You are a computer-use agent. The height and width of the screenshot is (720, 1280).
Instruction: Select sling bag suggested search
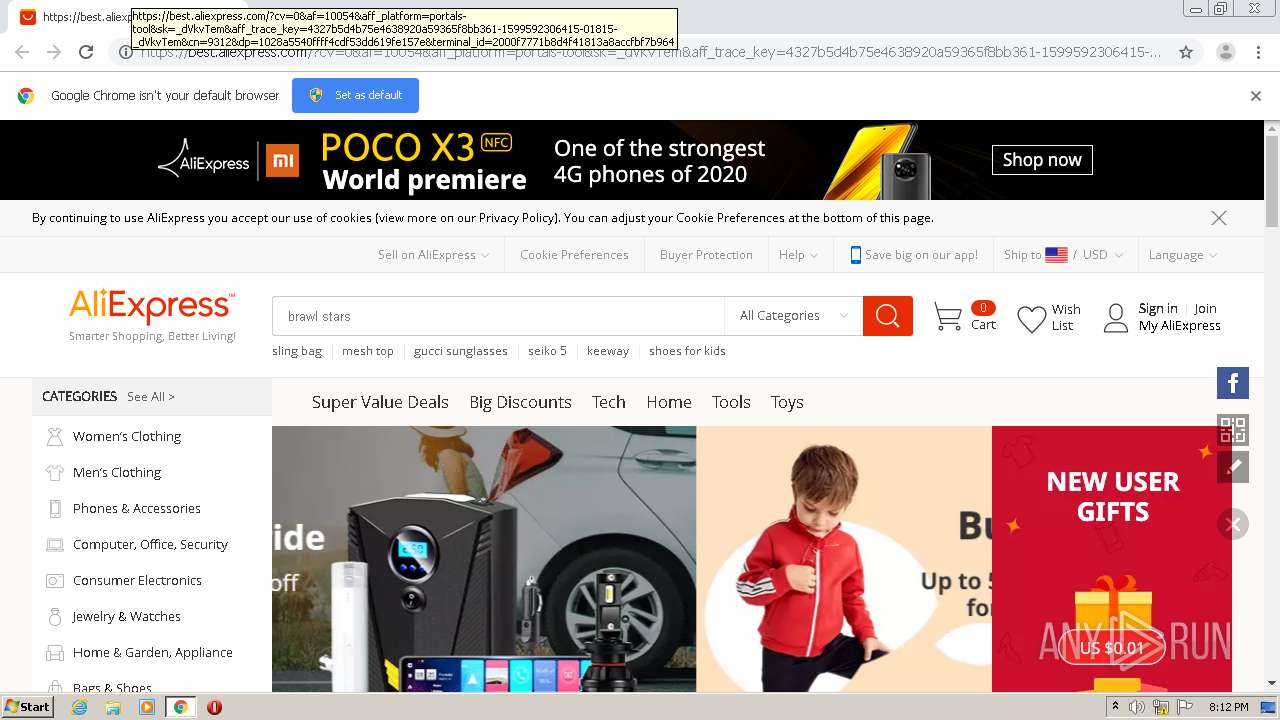click(297, 351)
